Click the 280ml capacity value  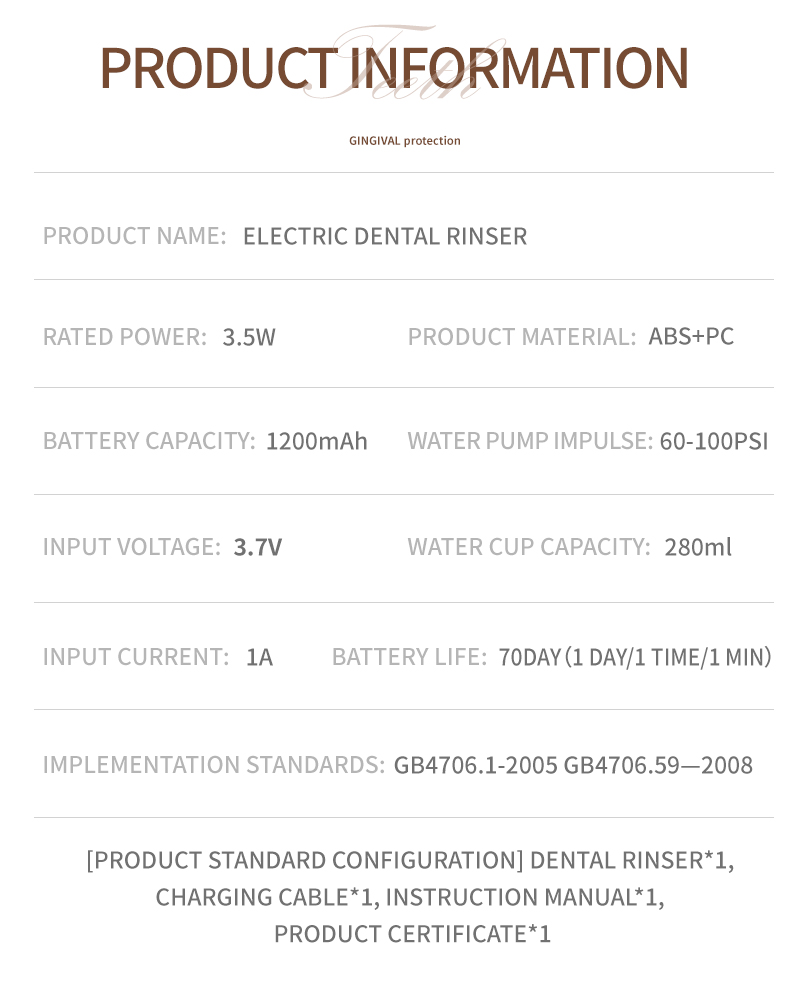pos(697,547)
